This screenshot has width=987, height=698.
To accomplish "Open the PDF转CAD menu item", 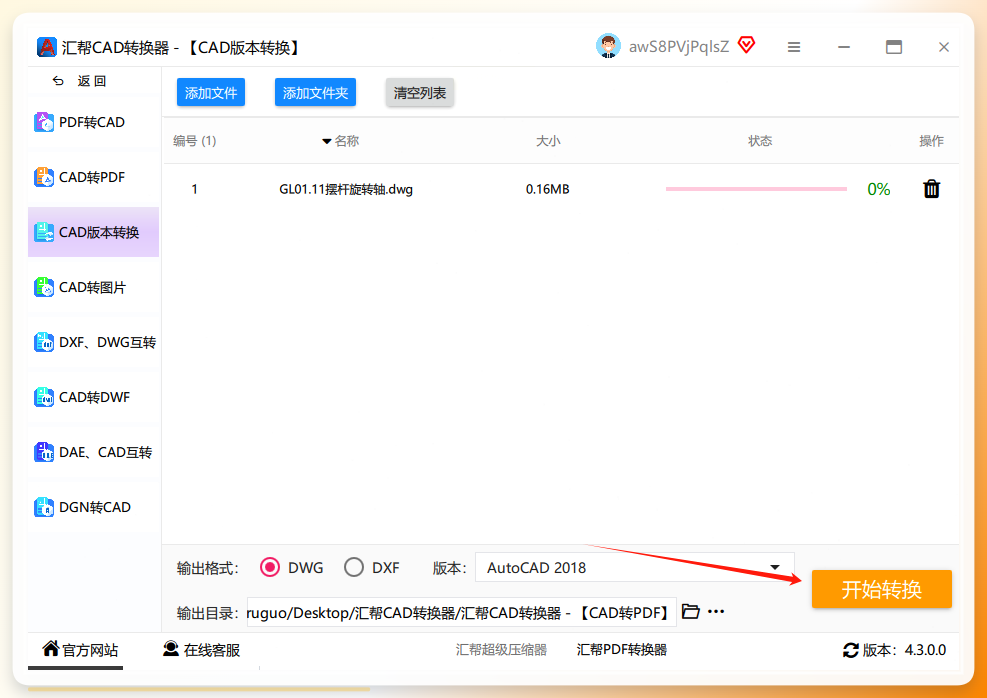I will click(x=93, y=122).
